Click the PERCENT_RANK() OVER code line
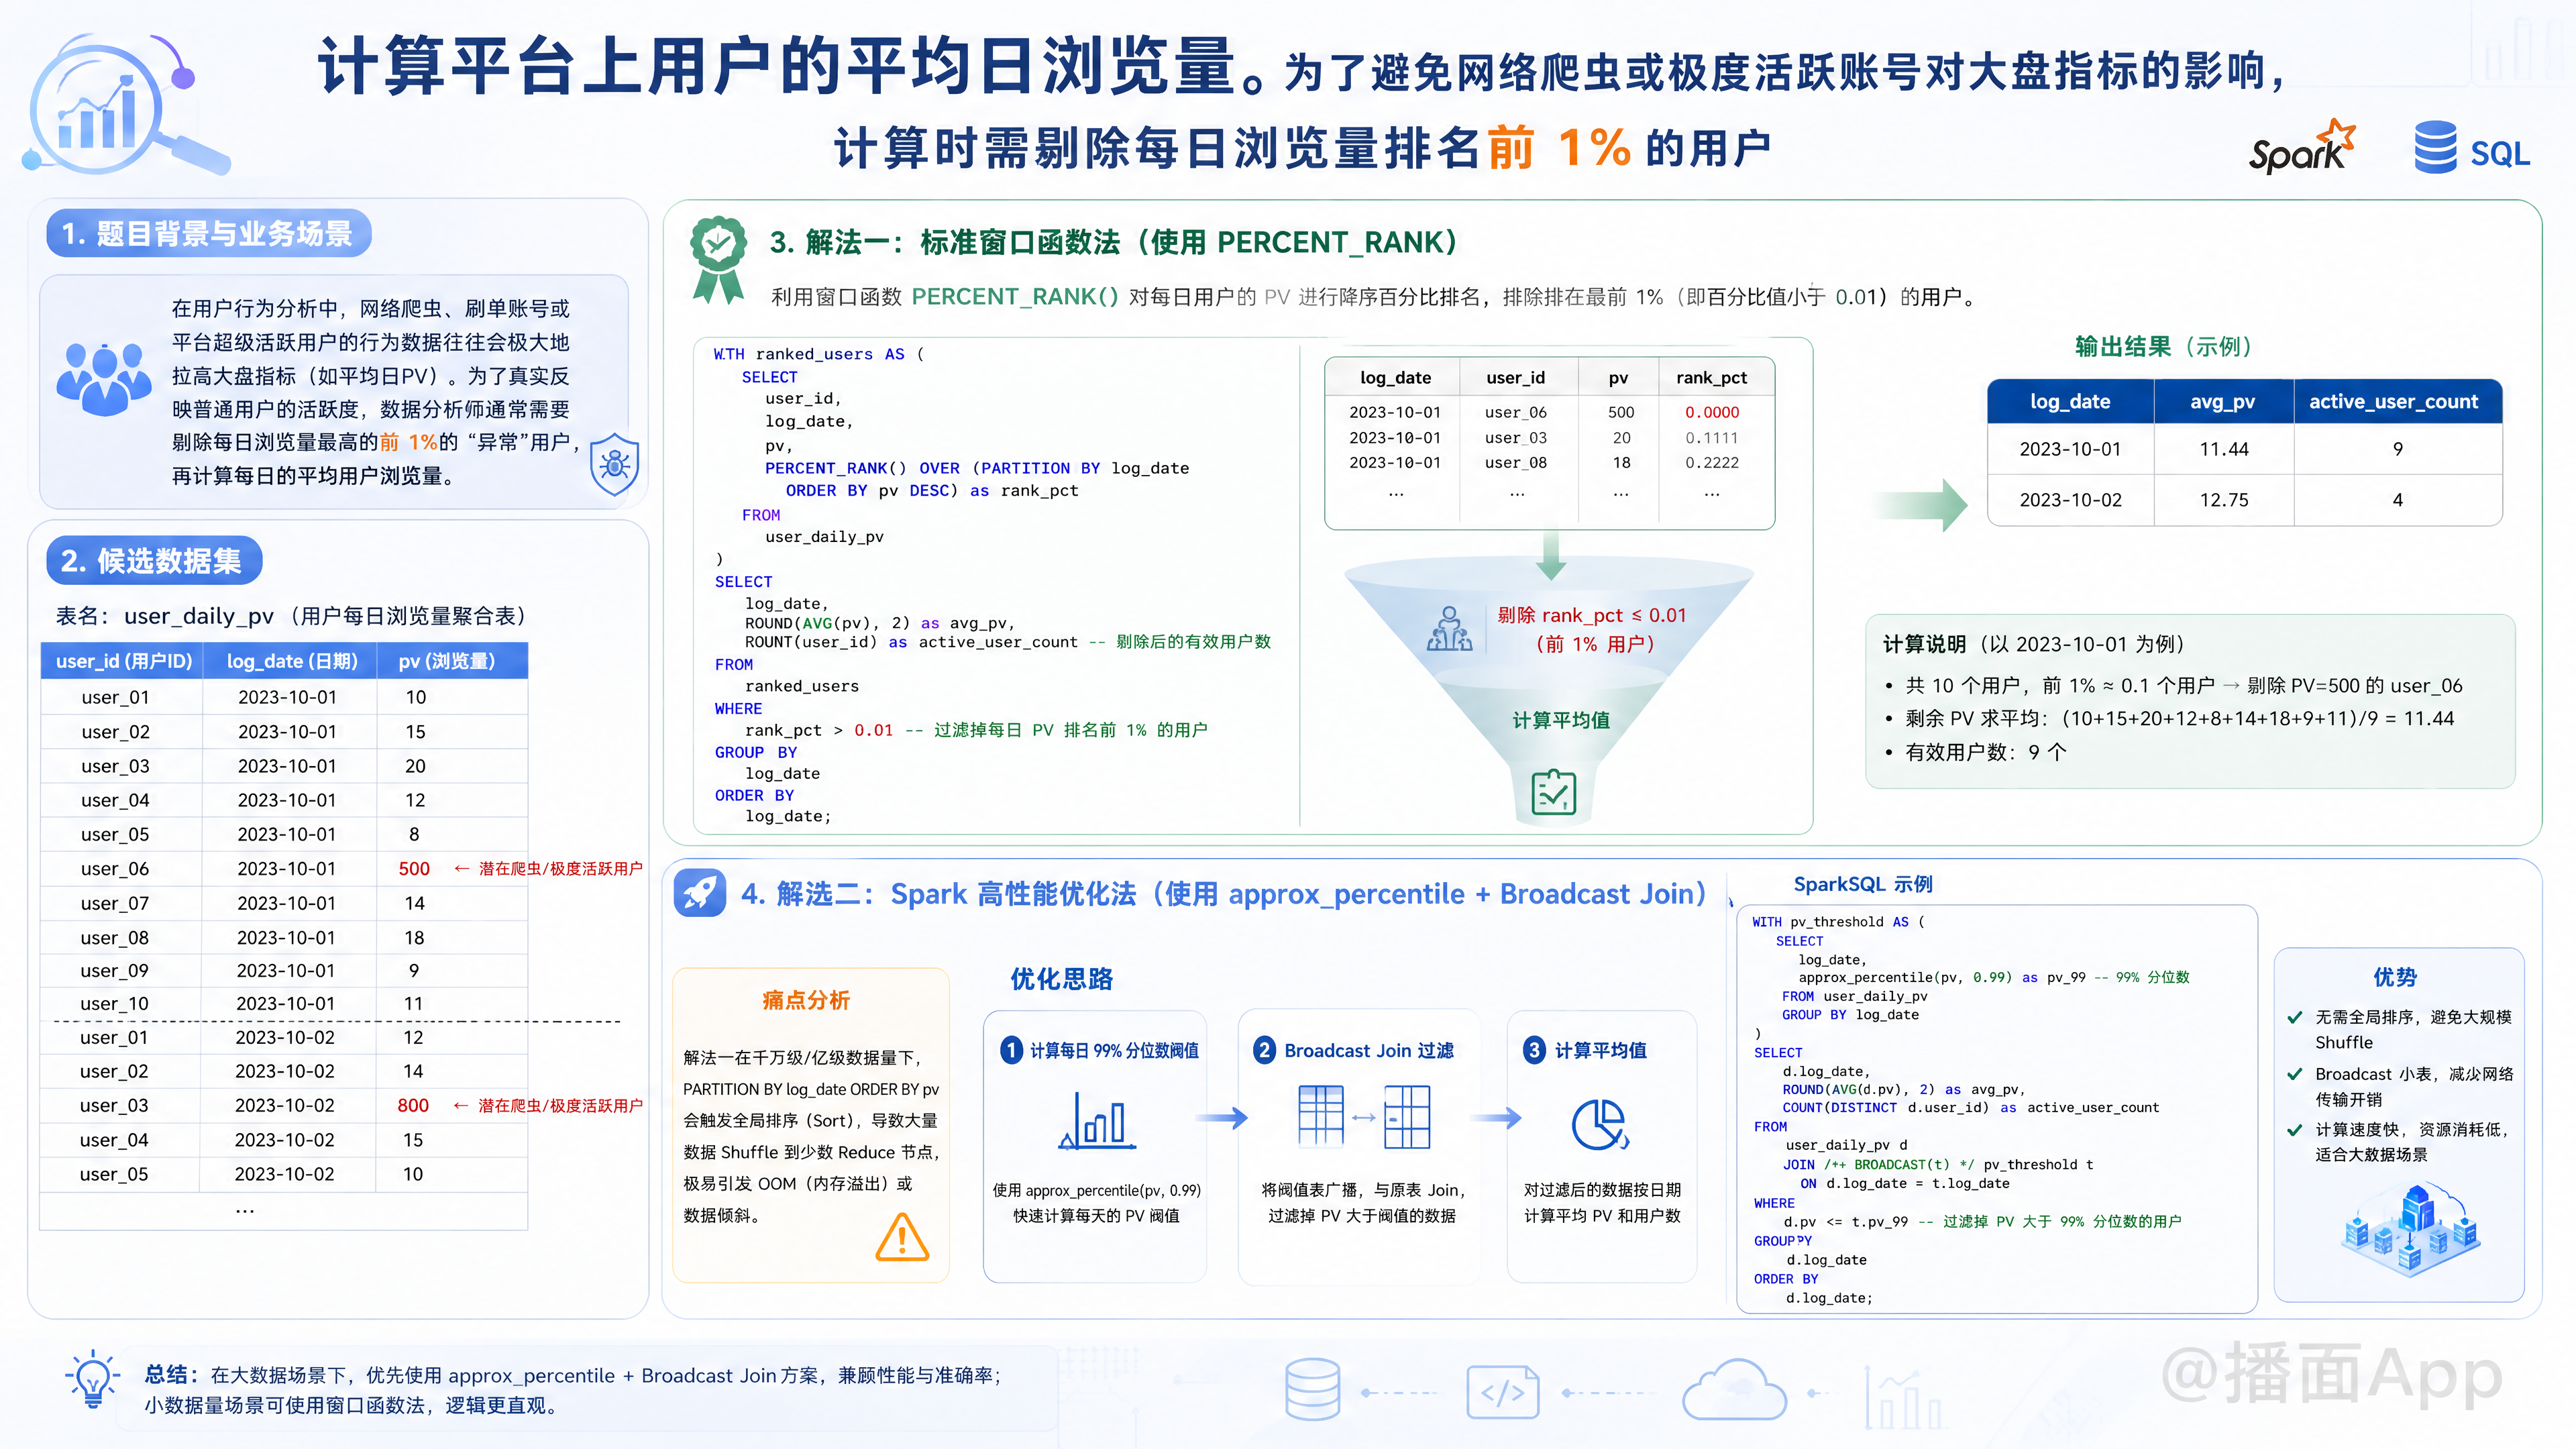Viewport: 2576px width, 1449px height. pos(976,468)
